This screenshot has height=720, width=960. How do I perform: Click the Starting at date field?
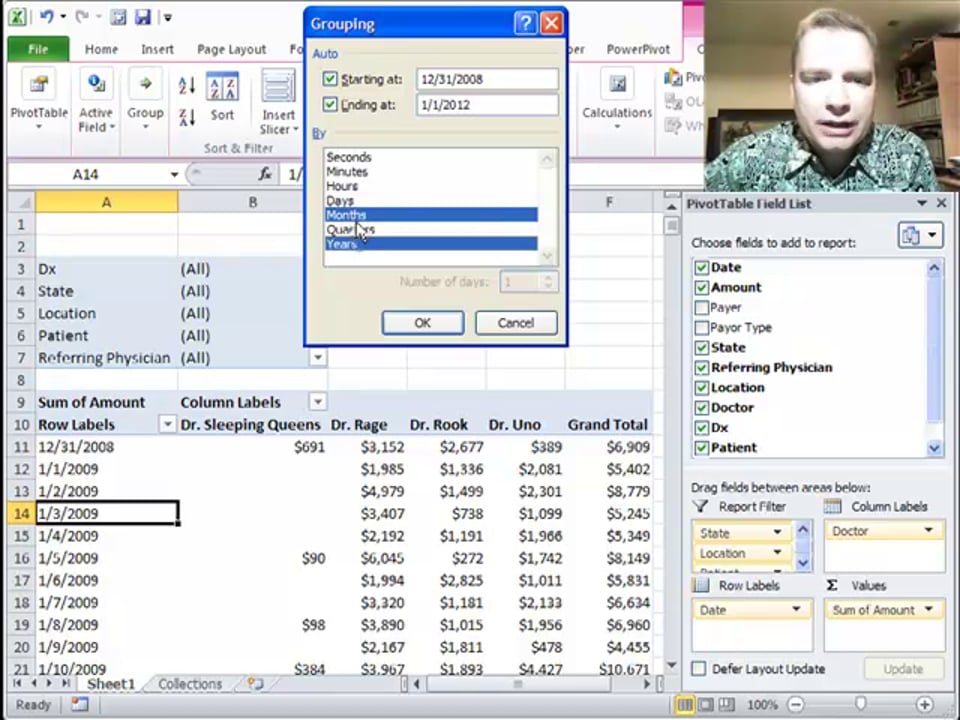[x=487, y=79]
